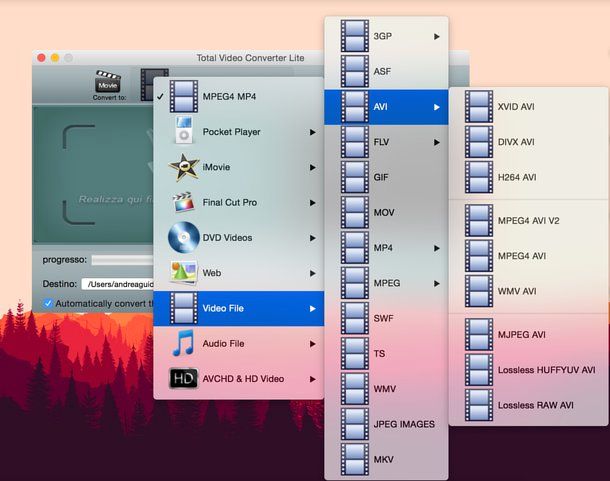This screenshot has width=610, height=481.
Task: Choose the MP4 entry in the video list
Action: 386,248
